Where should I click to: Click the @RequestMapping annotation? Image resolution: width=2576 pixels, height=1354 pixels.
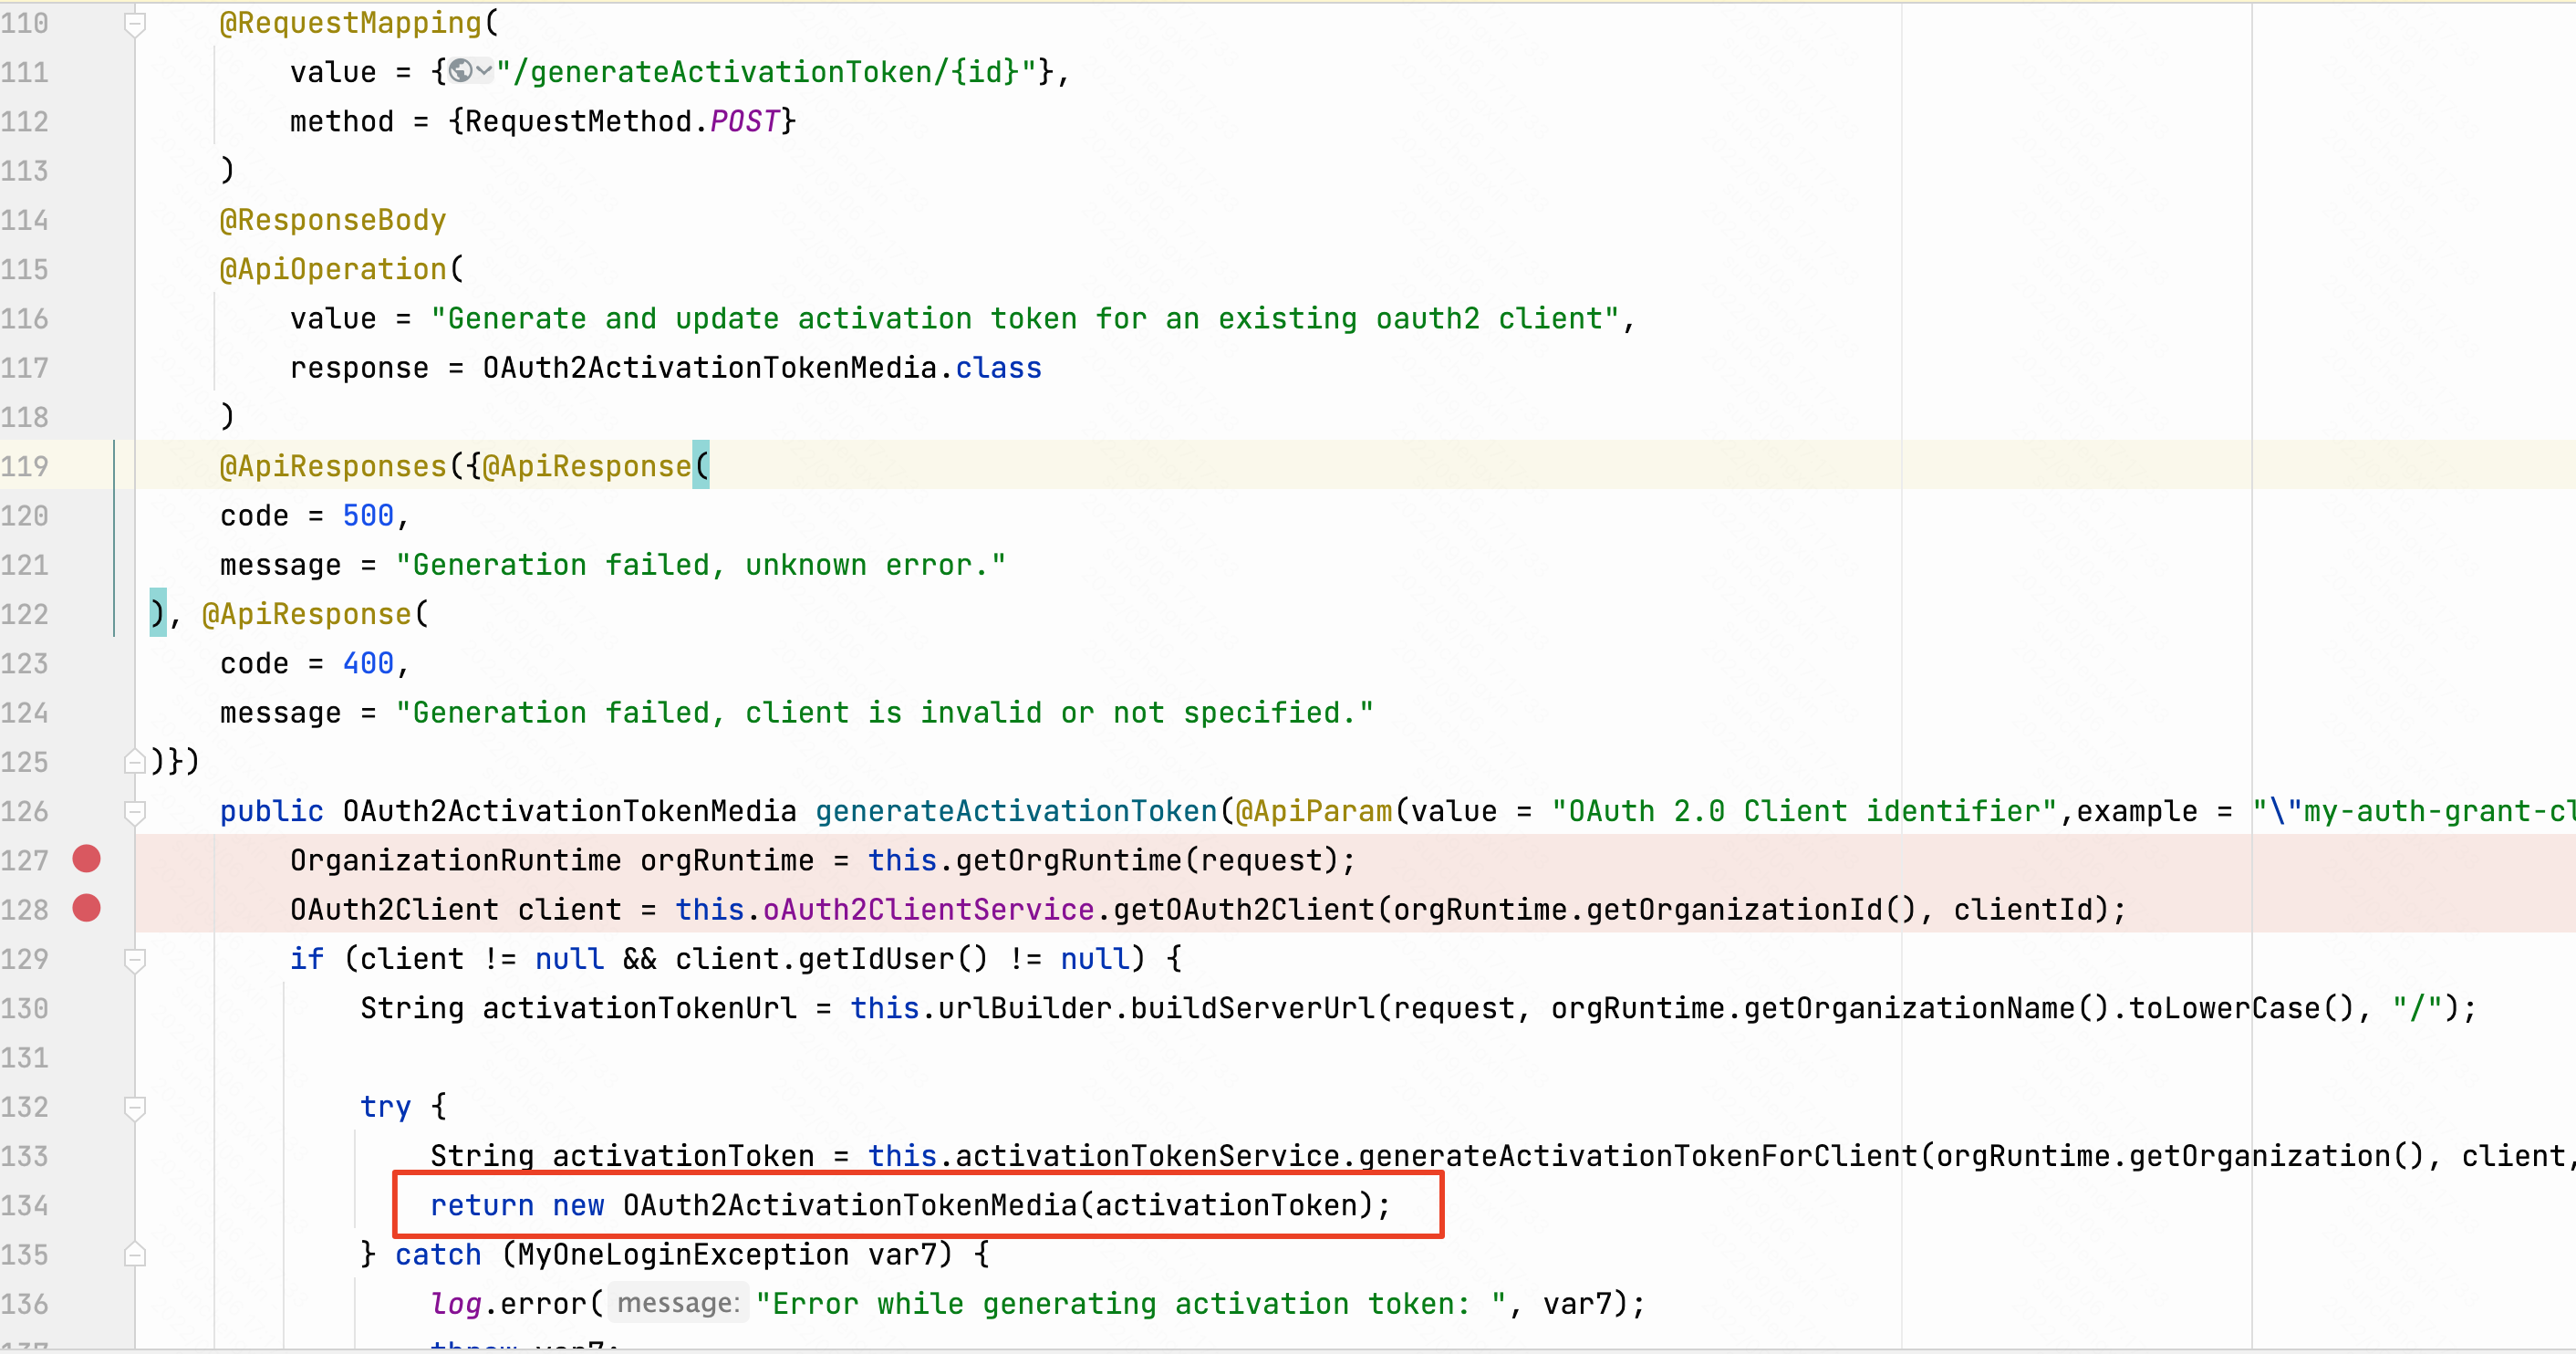point(351,23)
